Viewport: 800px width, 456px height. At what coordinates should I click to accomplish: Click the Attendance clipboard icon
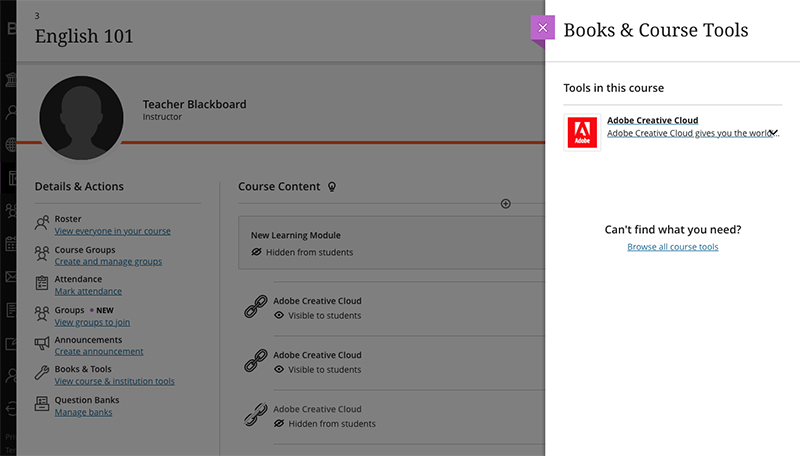click(42, 284)
